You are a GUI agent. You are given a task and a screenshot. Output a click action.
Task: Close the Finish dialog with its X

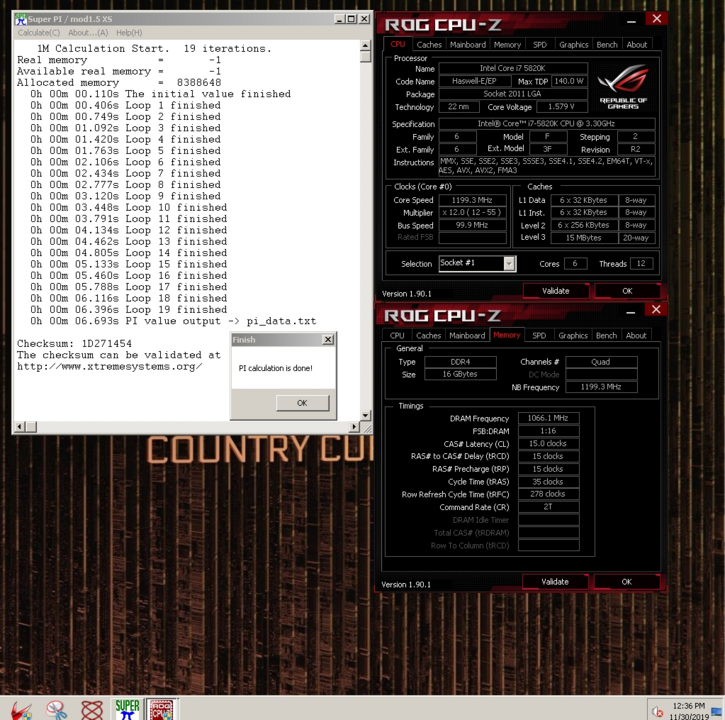coord(328,339)
